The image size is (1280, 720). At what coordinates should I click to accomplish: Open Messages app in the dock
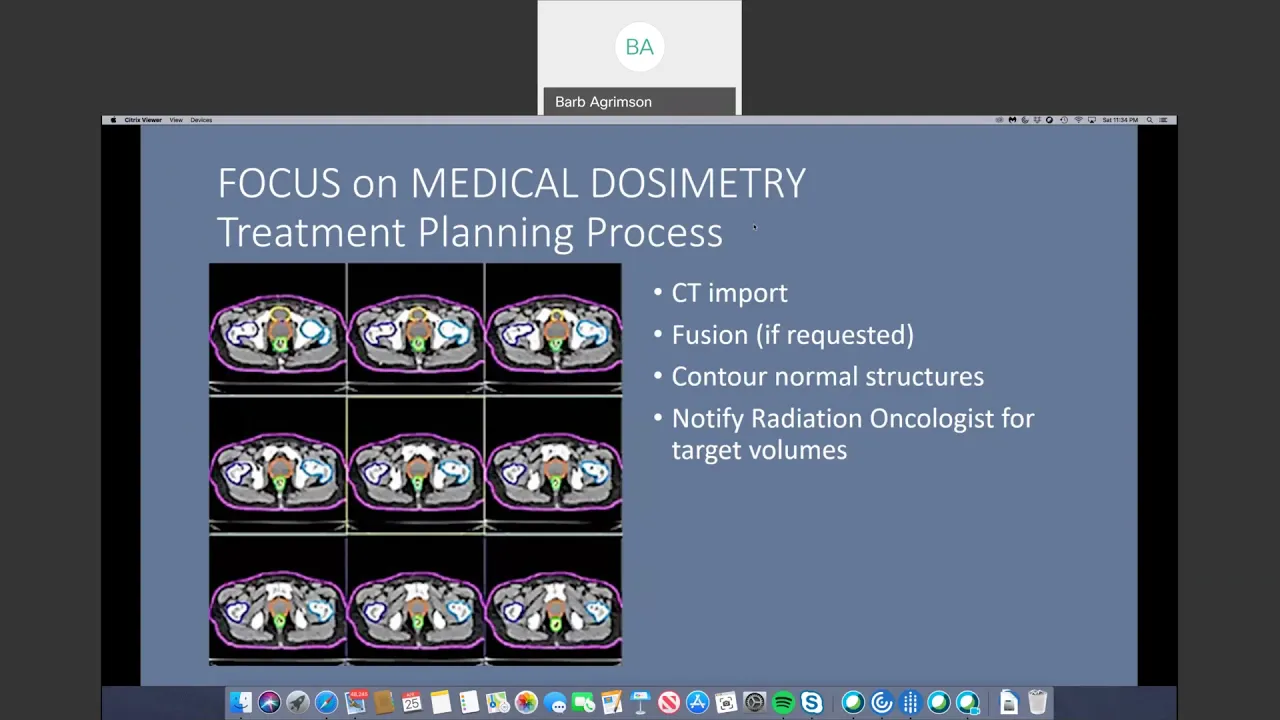[x=556, y=703]
